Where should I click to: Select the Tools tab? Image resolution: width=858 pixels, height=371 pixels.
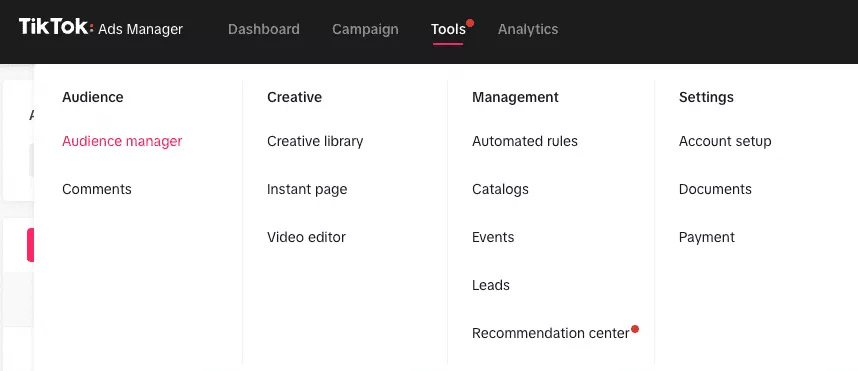[x=448, y=29]
